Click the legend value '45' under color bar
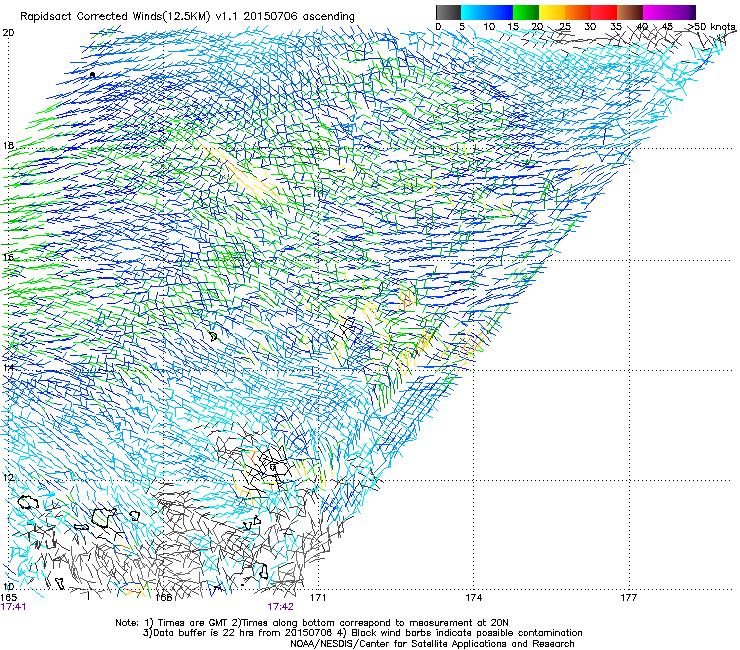 667,27
